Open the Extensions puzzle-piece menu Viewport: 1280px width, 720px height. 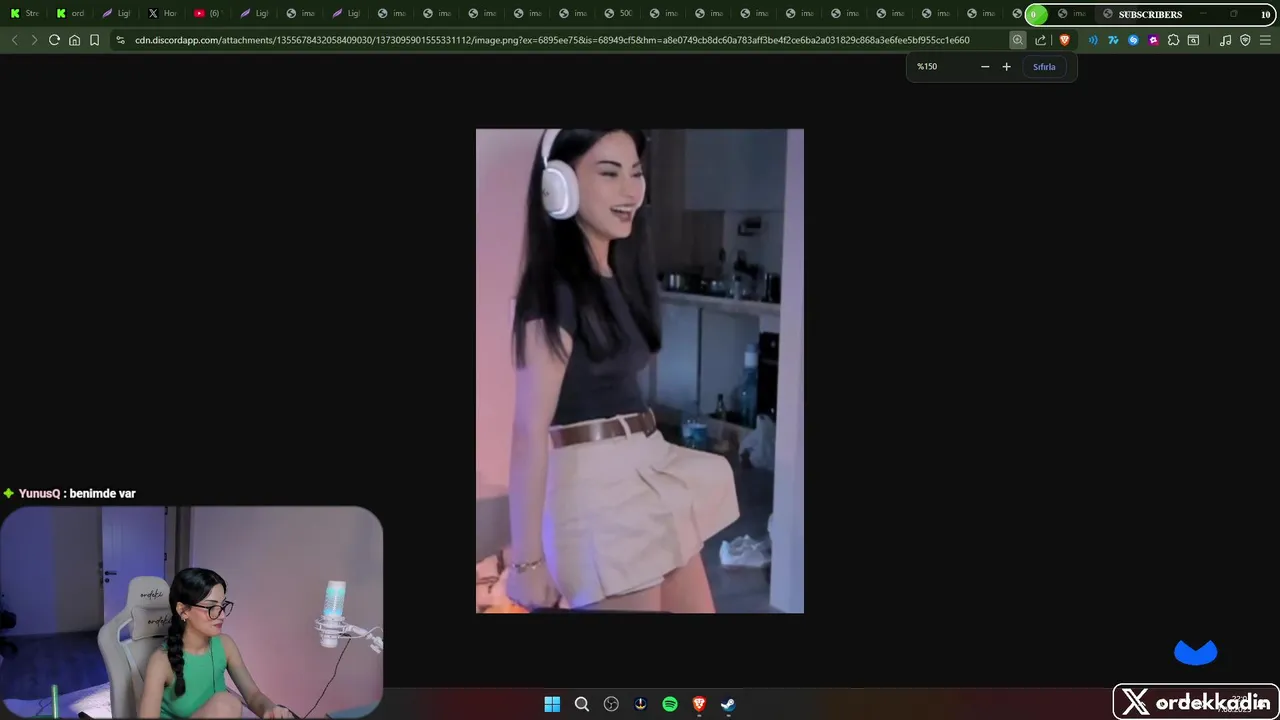point(1173,40)
